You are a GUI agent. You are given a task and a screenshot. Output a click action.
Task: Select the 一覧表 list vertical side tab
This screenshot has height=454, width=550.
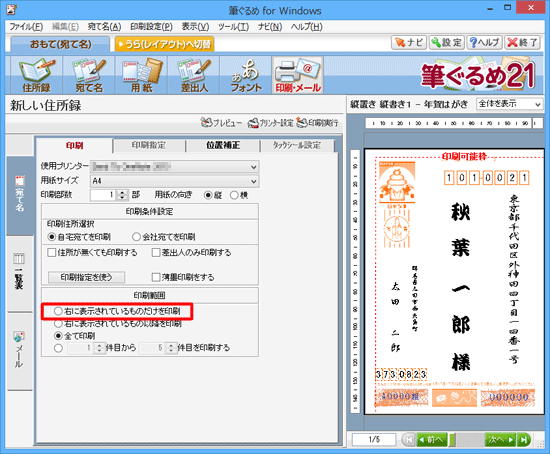point(19,274)
